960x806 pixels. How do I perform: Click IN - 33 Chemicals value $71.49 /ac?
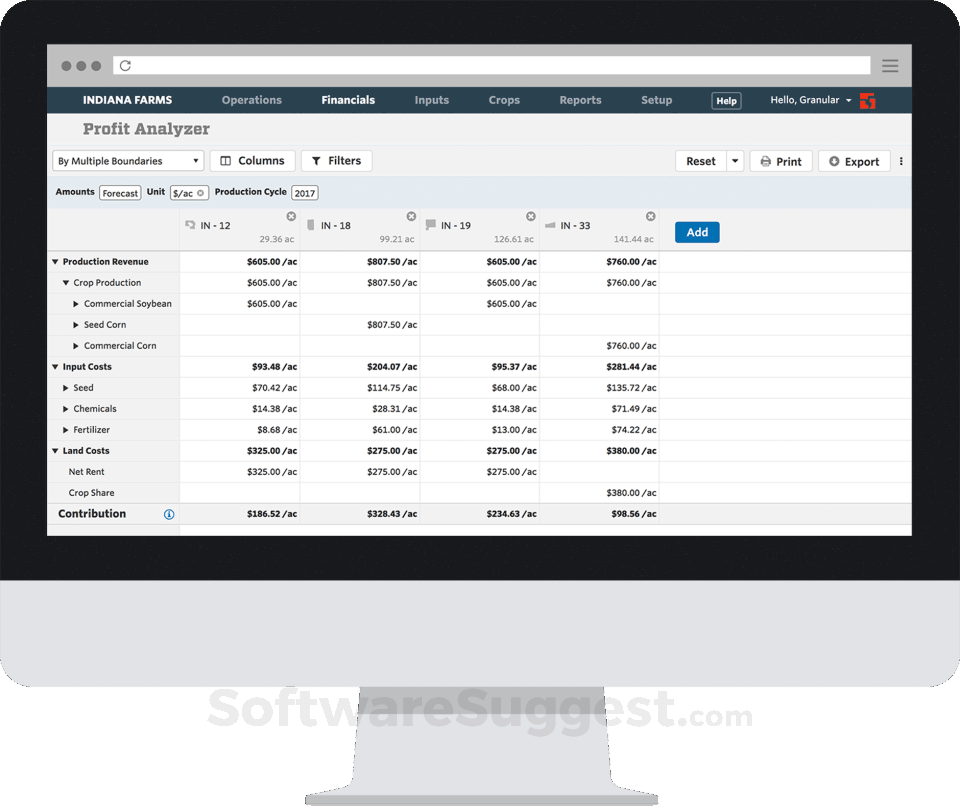[634, 409]
